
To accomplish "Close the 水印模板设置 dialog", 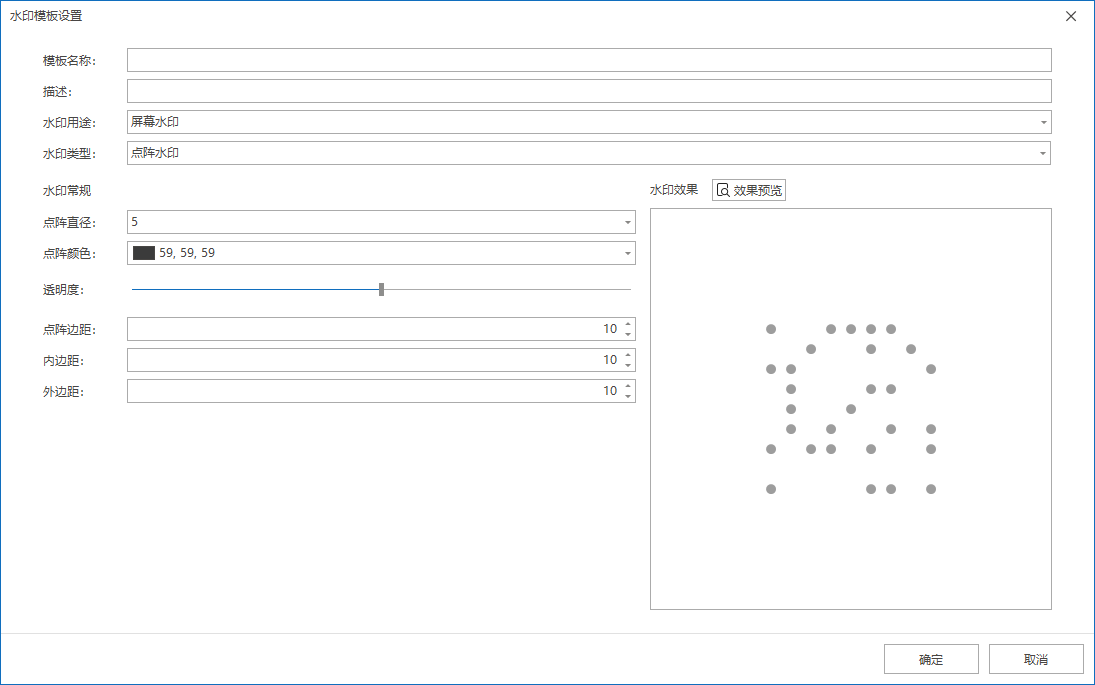I will tap(1071, 16).
